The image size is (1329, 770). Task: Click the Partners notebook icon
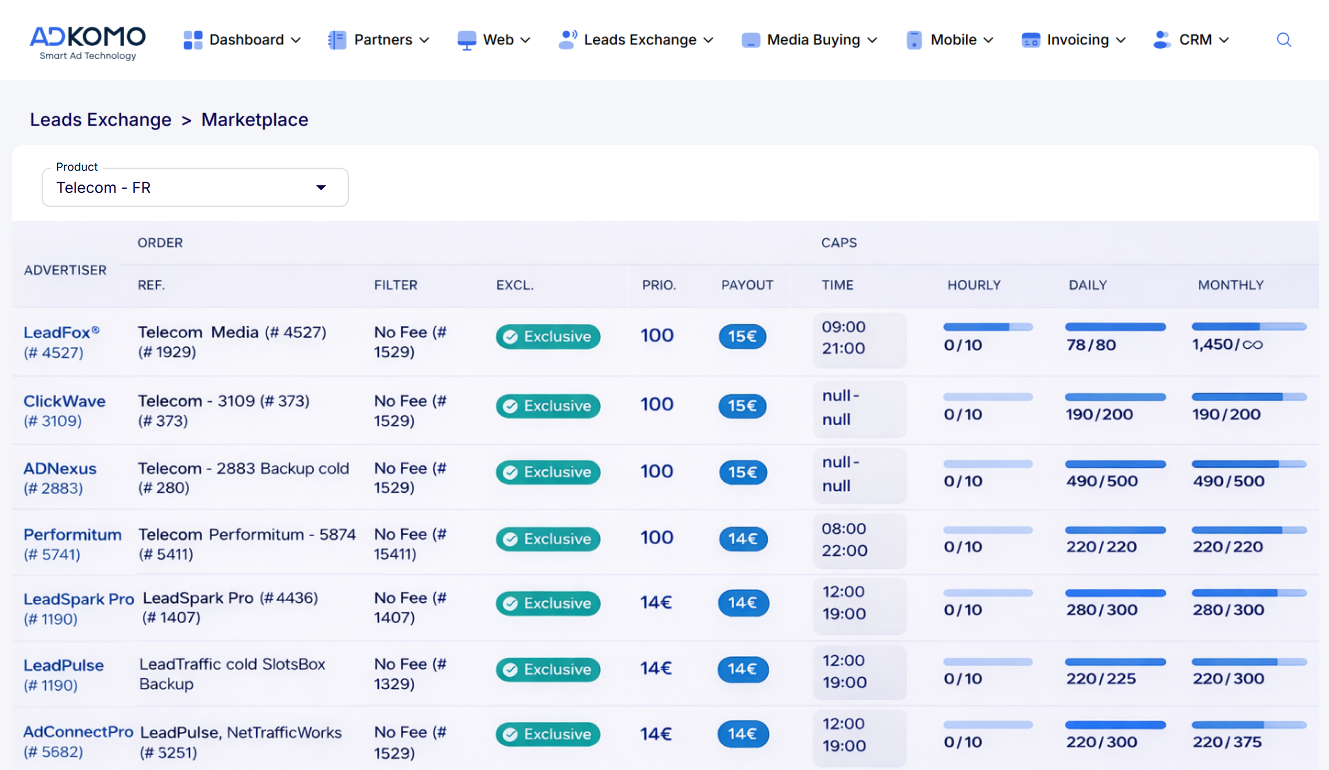tap(337, 40)
